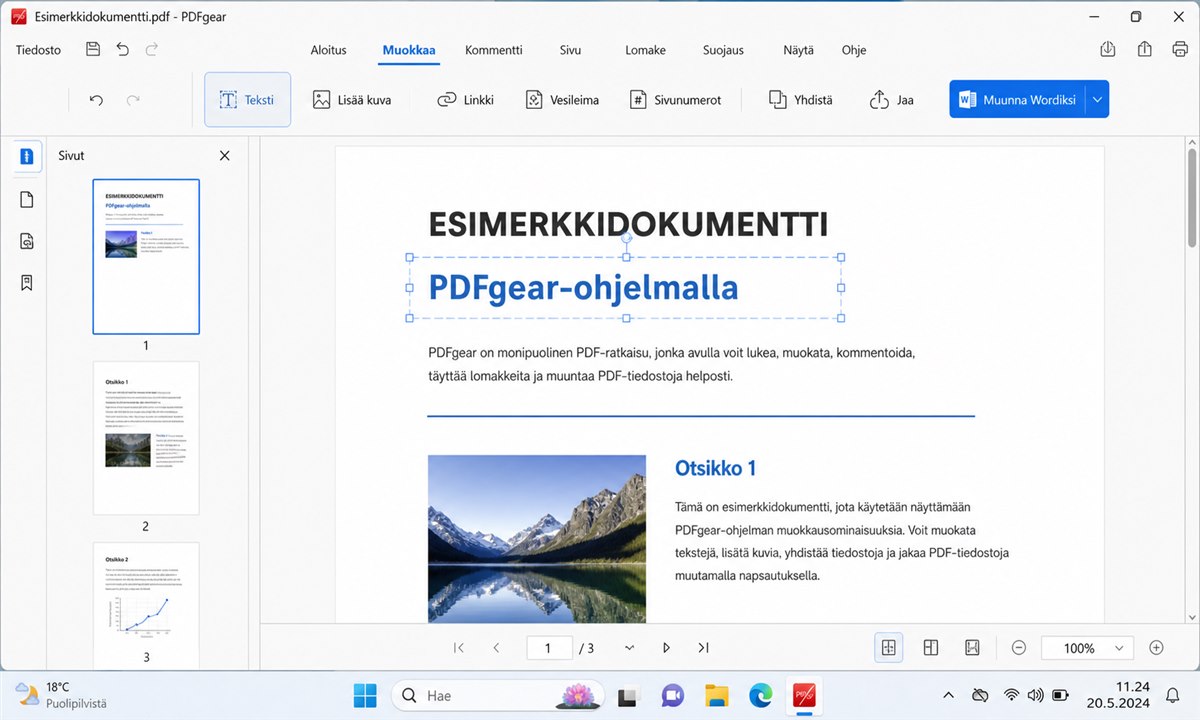Select page 2 thumbnail
Viewport: 1200px width, 720px height.
point(146,438)
